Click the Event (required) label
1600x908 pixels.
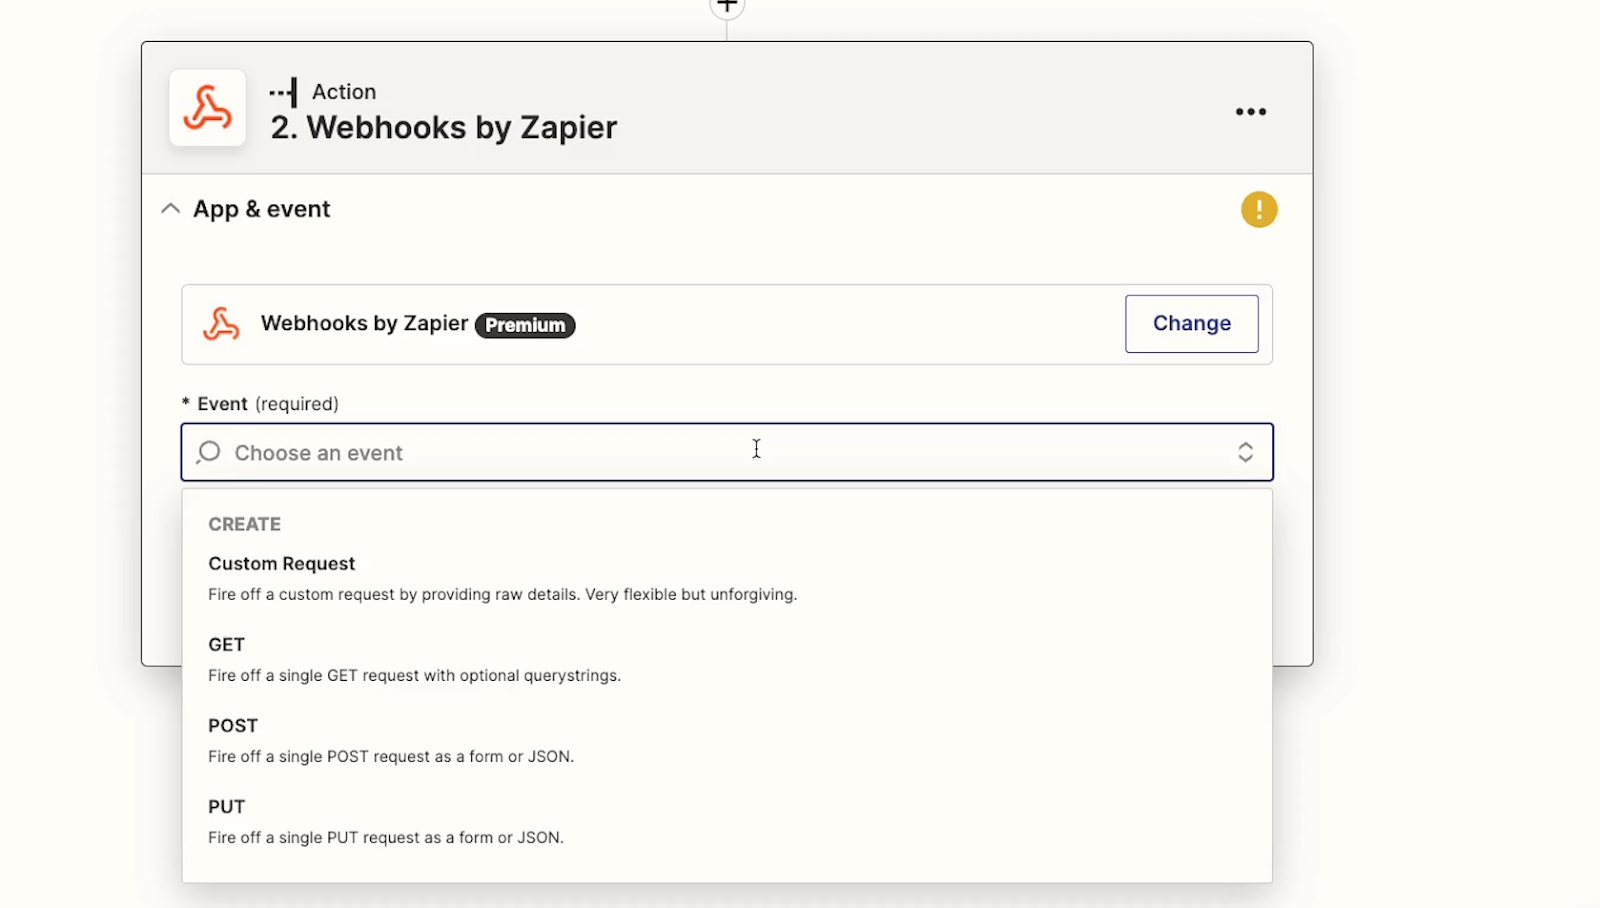260,404
